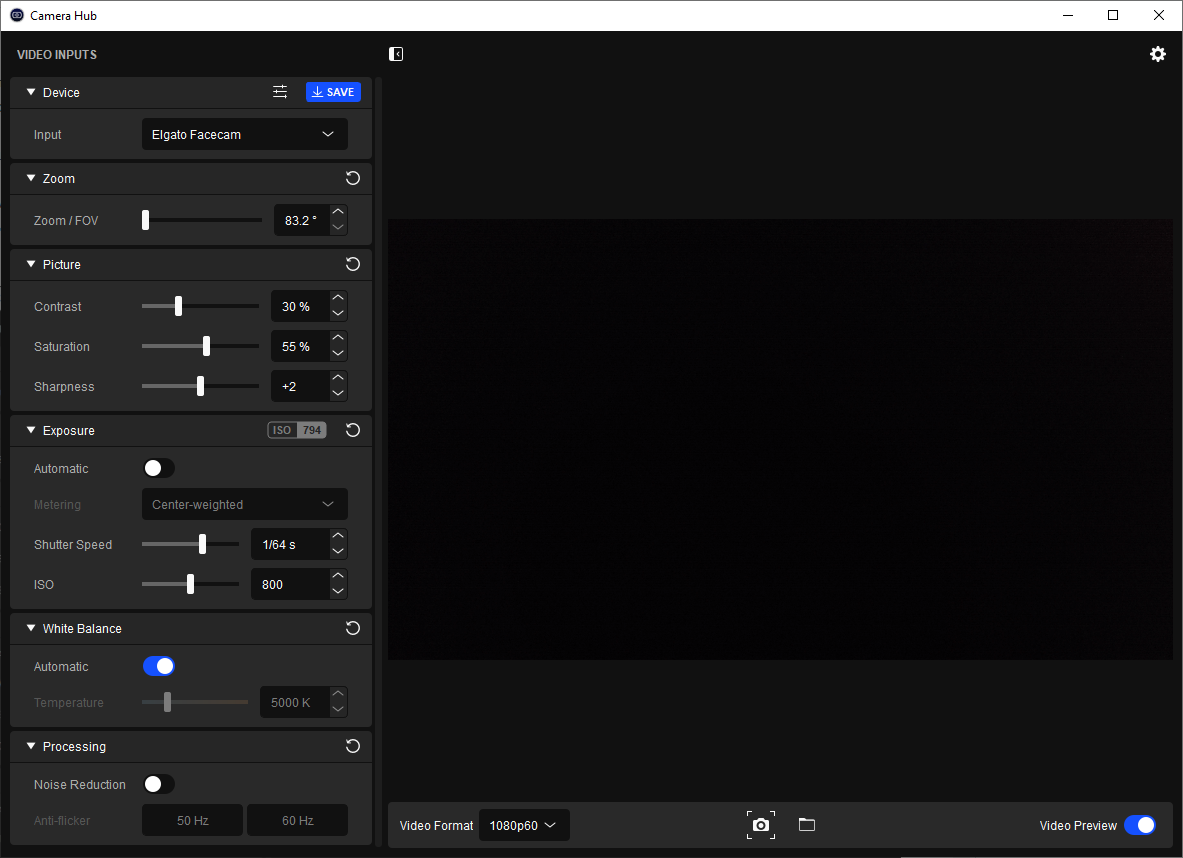Viewport: 1183px width, 858px height.
Task: Click the ISO value field 800
Action: (290, 584)
